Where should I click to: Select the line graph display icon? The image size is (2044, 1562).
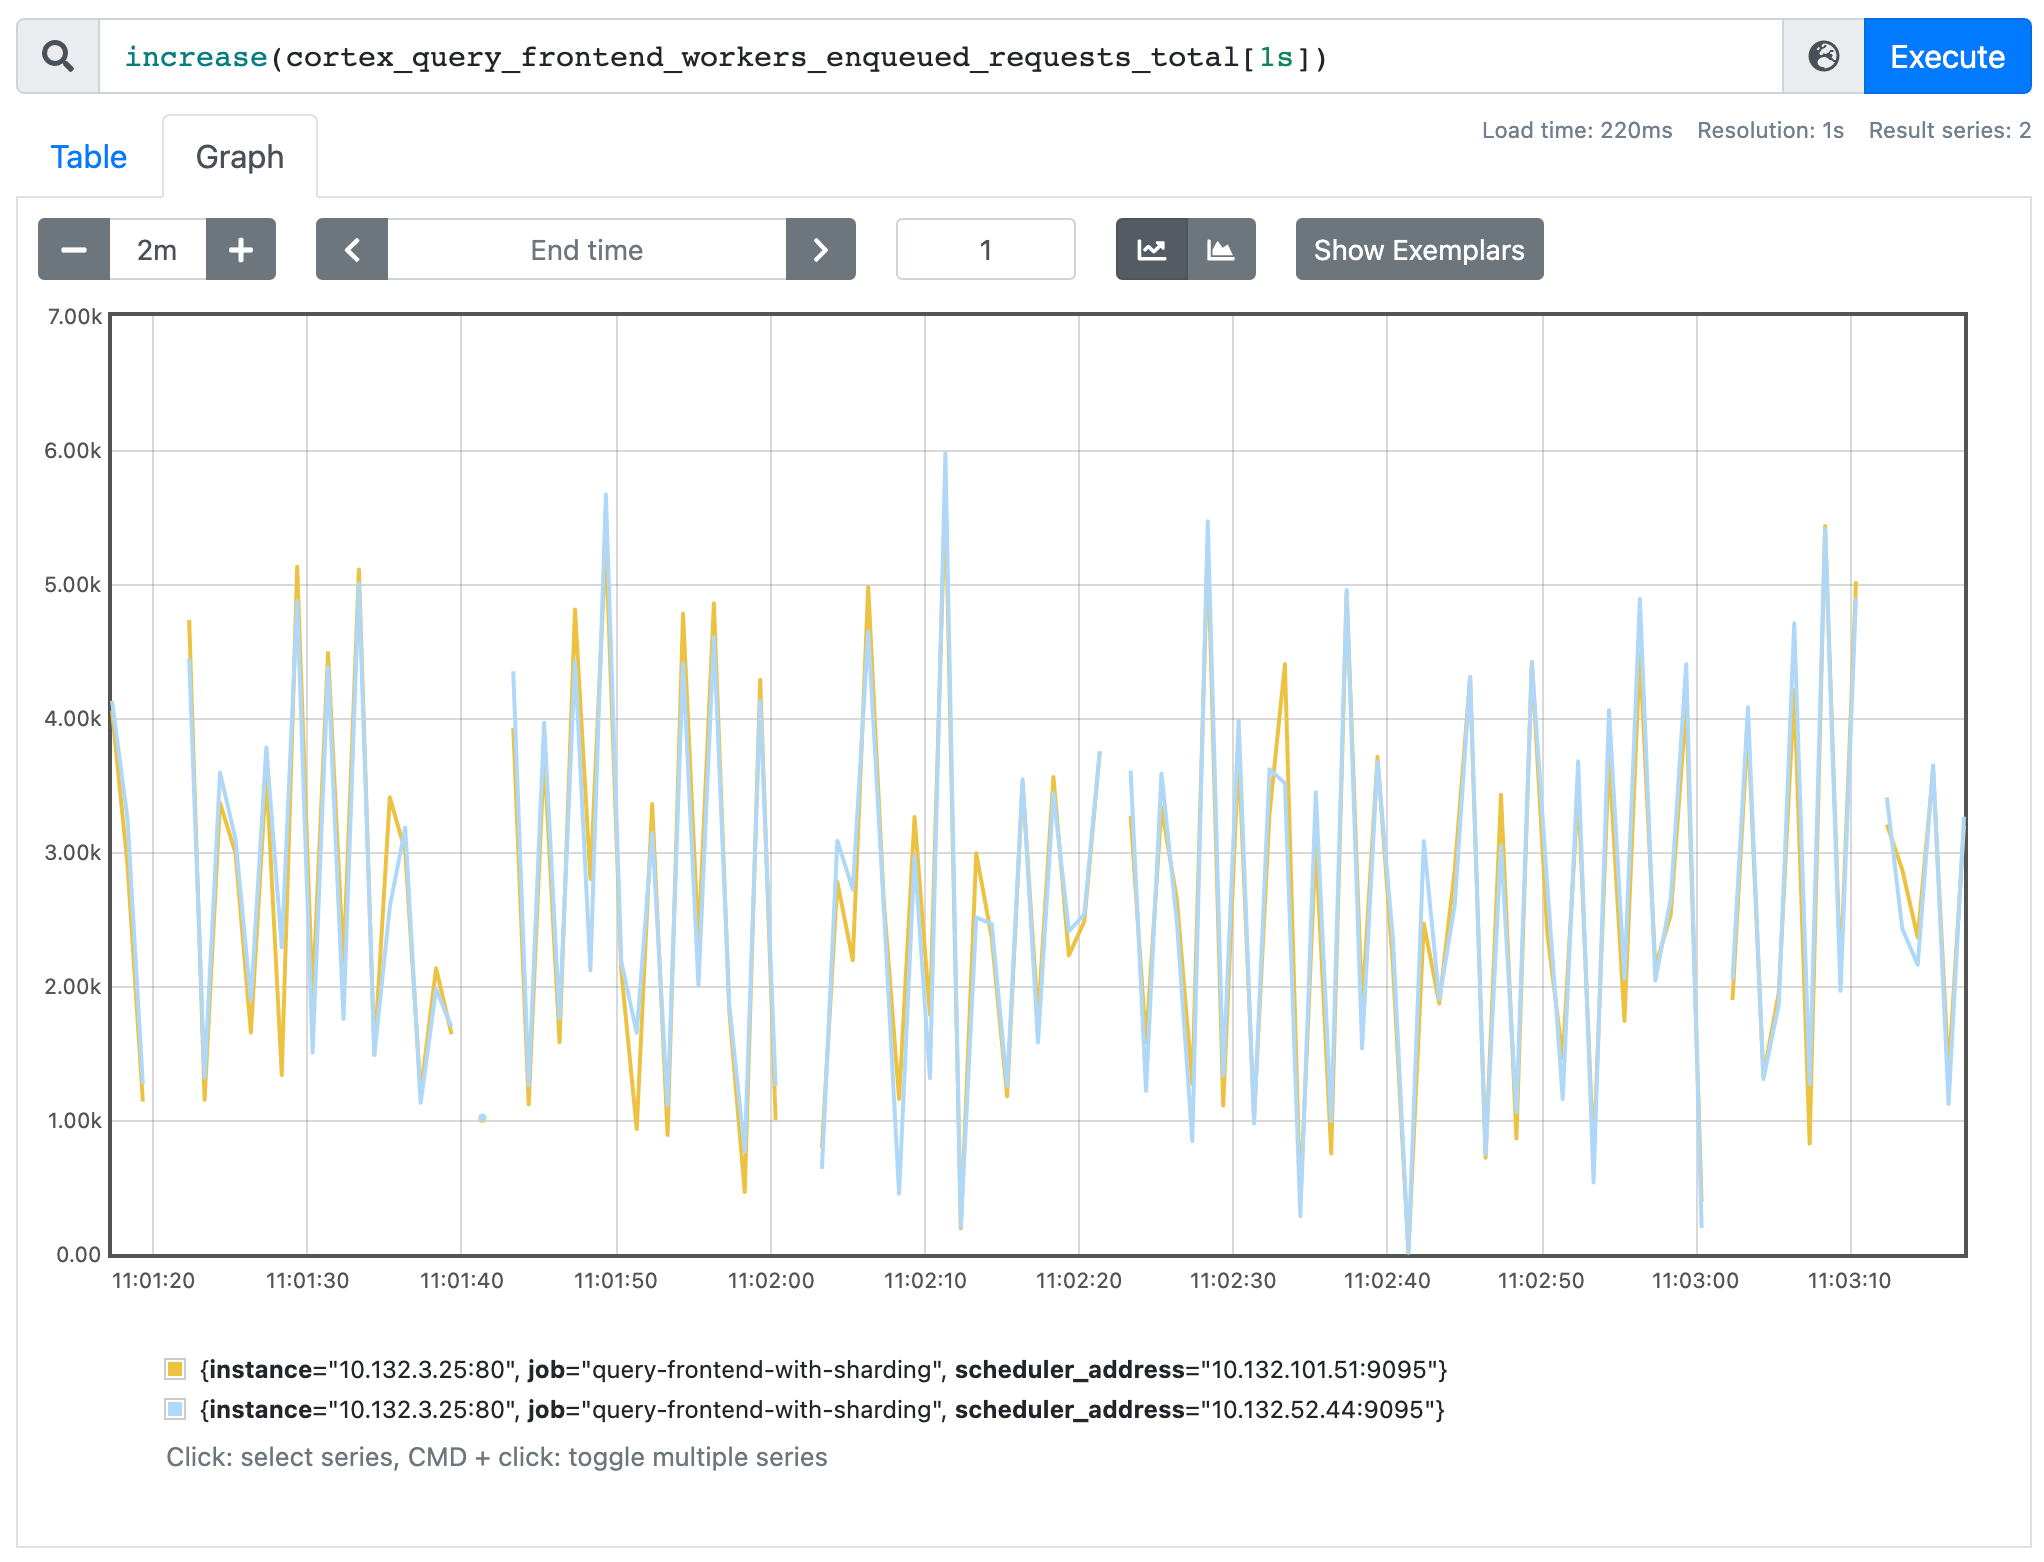1152,249
